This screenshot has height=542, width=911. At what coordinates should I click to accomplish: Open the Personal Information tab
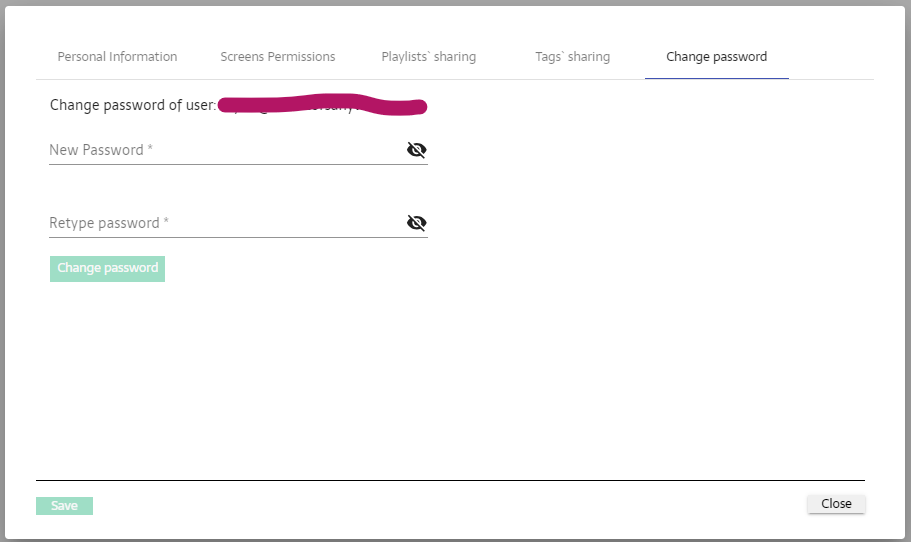[x=117, y=57]
